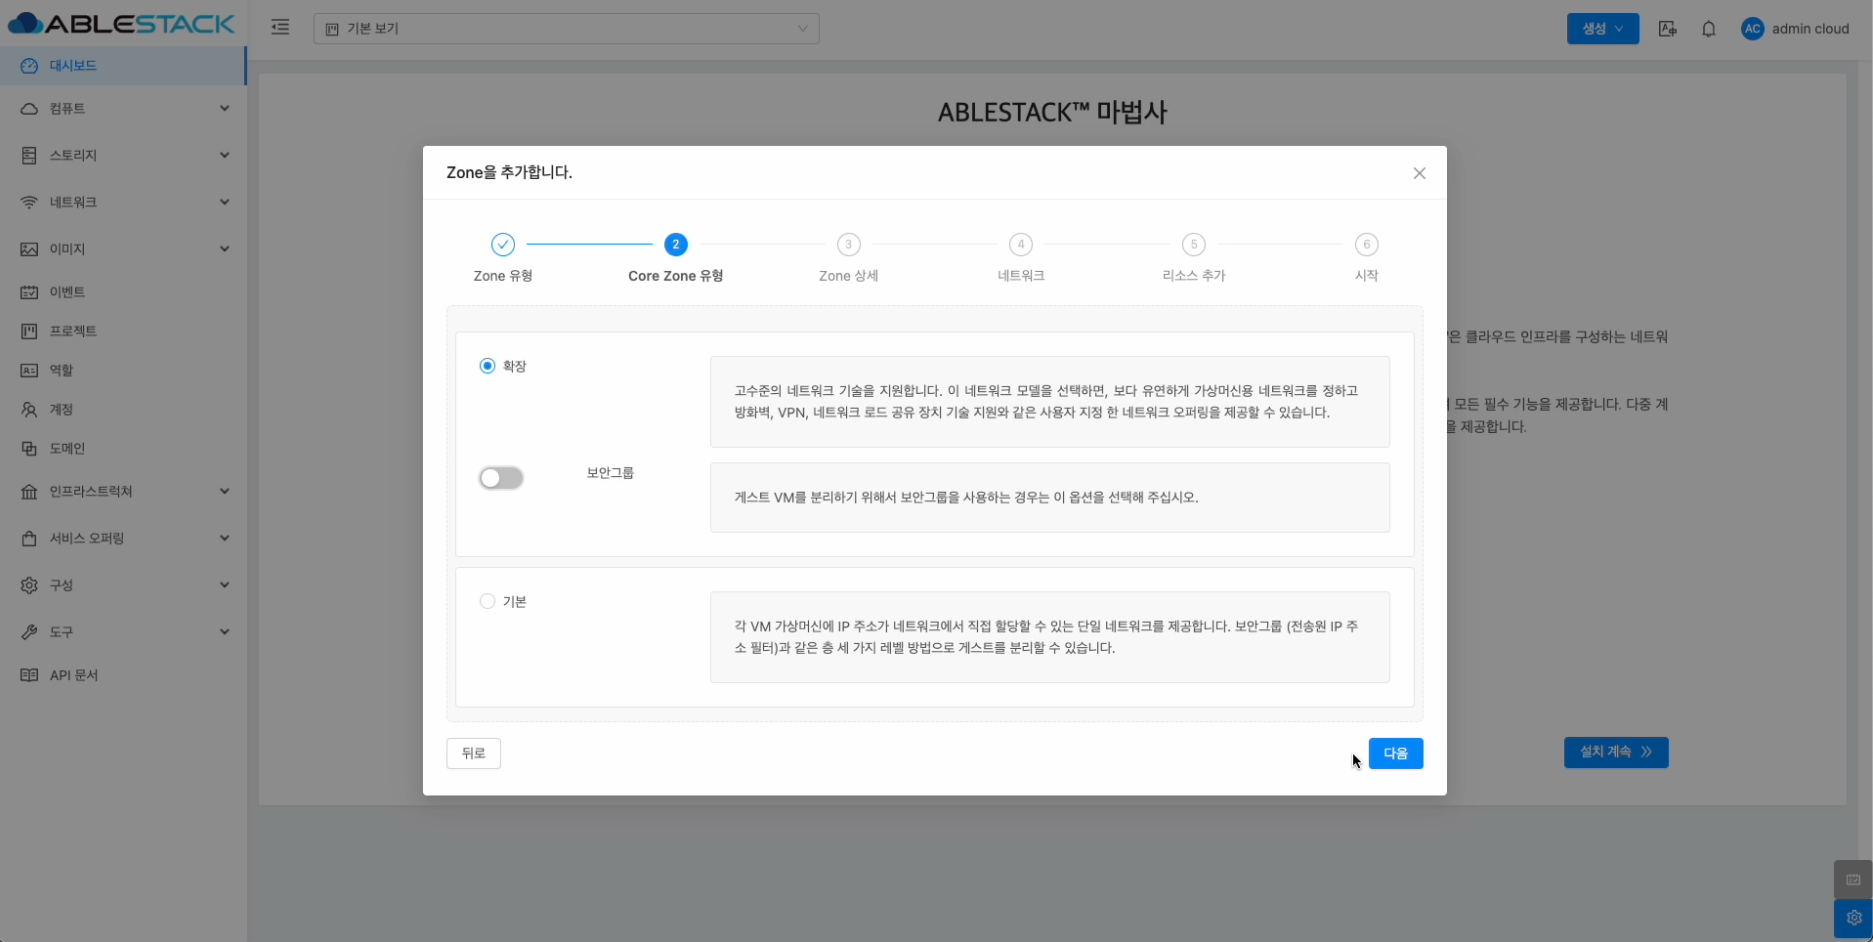The width and height of the screenshot is (1873, 942).
Task: Click step 2 Core Zone 유형 circle
Action: click(x=676, y=245)
